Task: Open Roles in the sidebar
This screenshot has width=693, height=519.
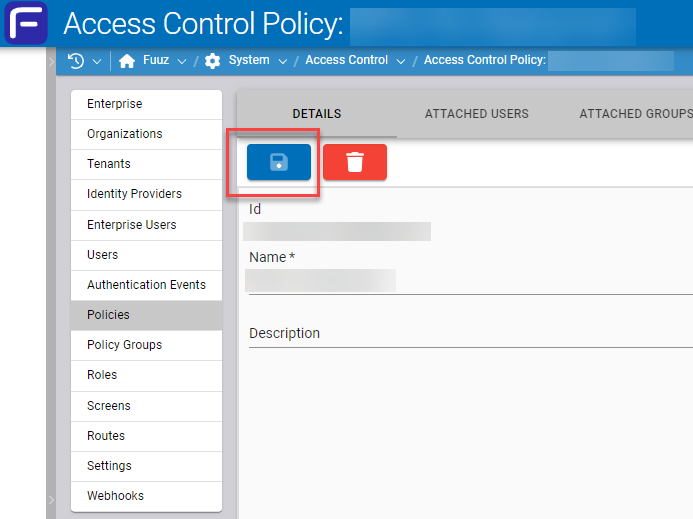Action: 146,375
